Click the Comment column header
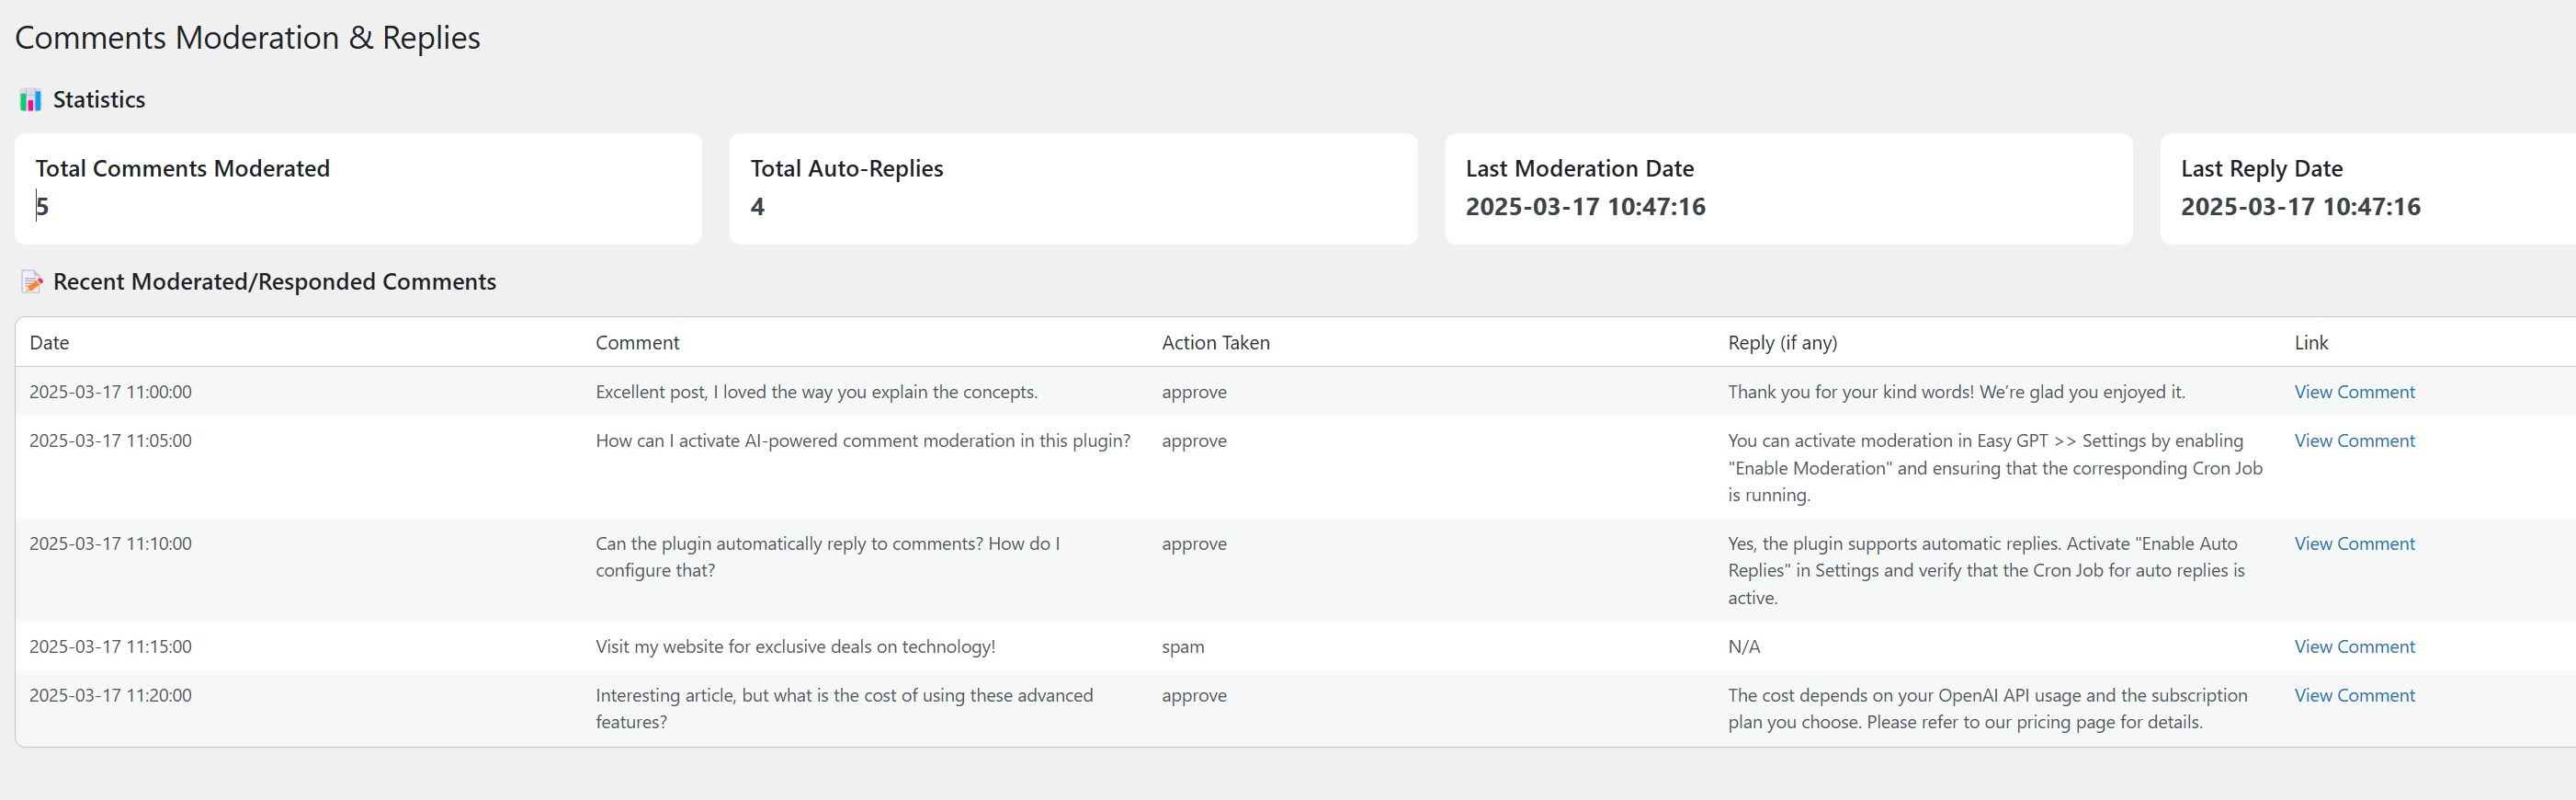The width and height of the screenshot is (2576, 800). click(x=637, y=343)
